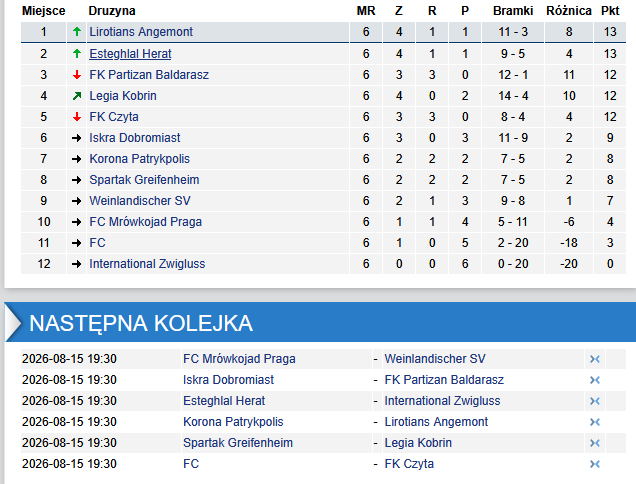This screenshot has height=484, width=636.
Task: Click match icon for FC Mrówkojad Praga fixture
Action: [x=595, y=359]
